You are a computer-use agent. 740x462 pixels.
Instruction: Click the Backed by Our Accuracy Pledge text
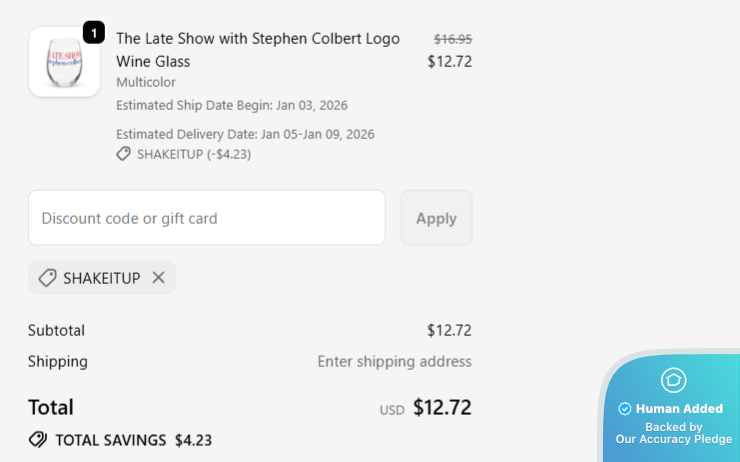click(x=673, y=433)
